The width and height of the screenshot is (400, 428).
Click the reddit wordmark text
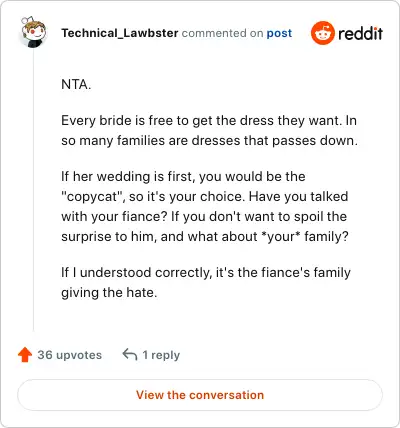click(x=360, y=33)
